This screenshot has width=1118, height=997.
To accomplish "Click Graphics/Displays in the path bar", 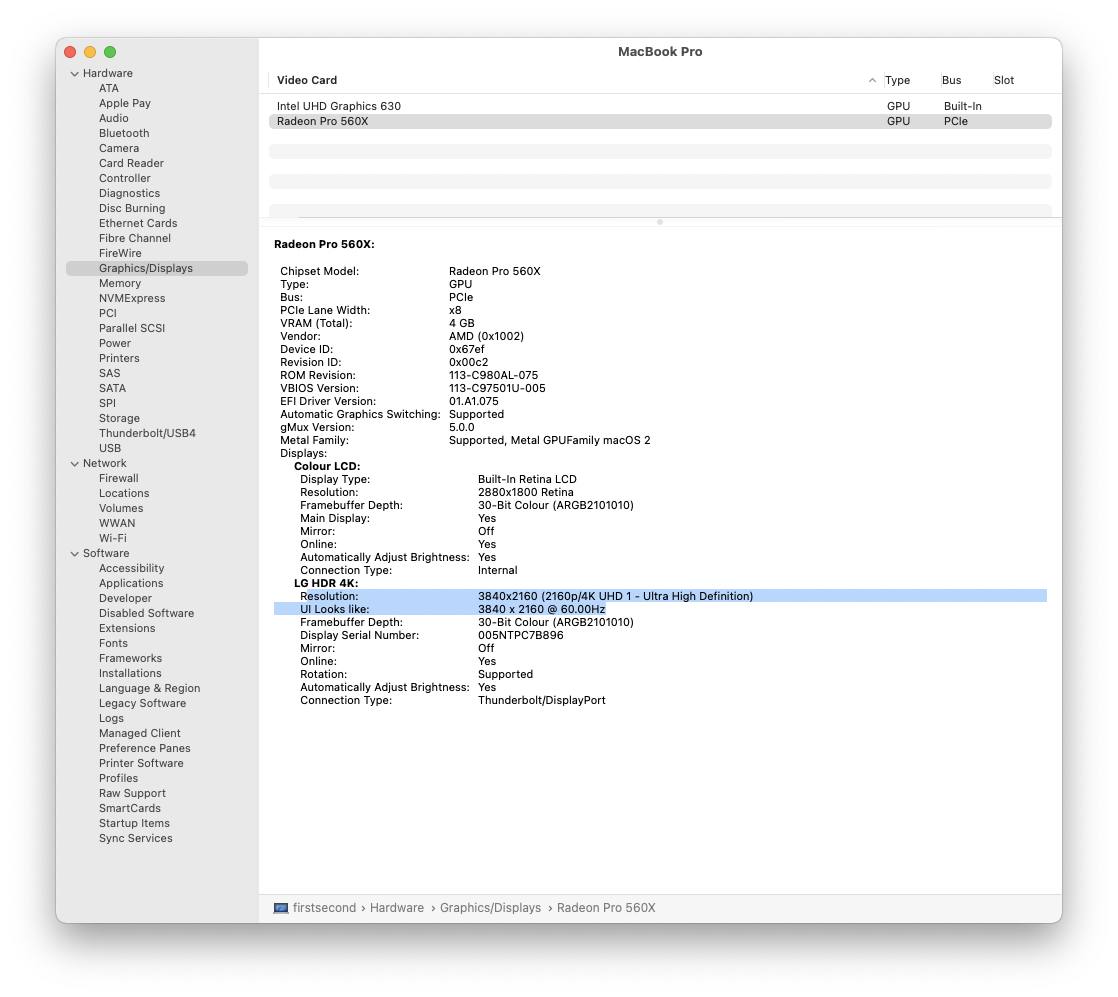I will tap(491, 908).
